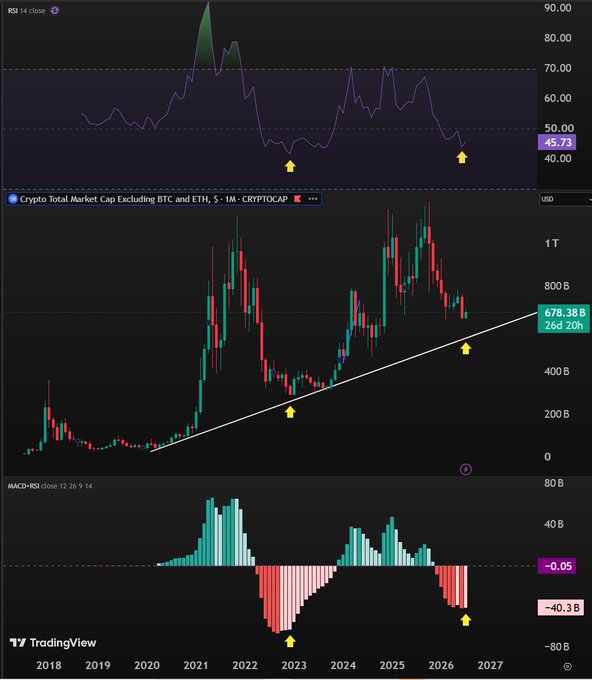The image size is (592, 680).
Task: Click the -80 B MACD scale label
Action: (x=557, y=647)
